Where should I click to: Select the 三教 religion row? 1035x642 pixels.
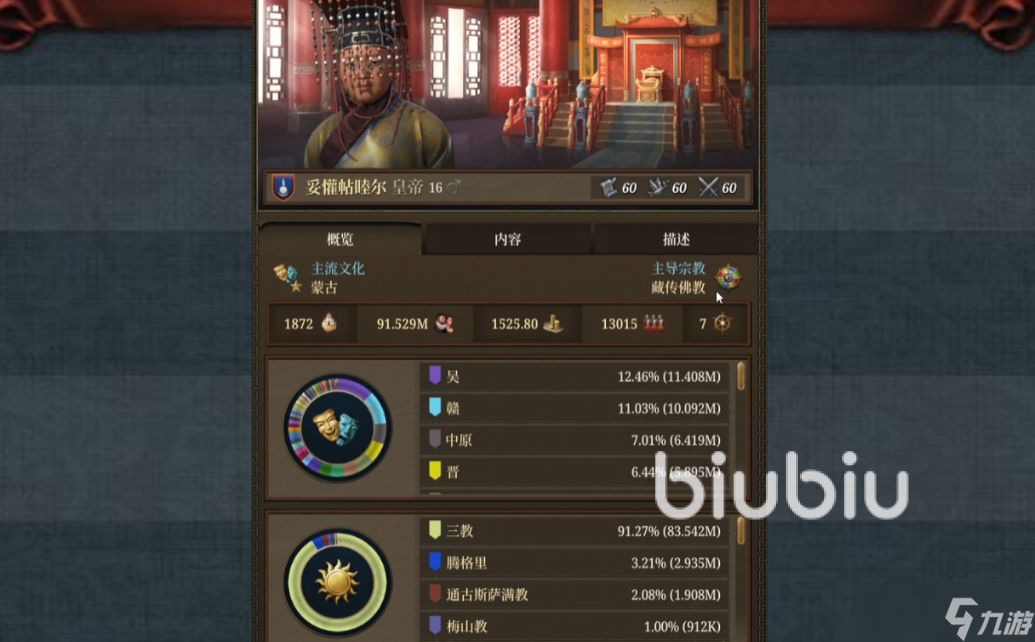point(575,531)
